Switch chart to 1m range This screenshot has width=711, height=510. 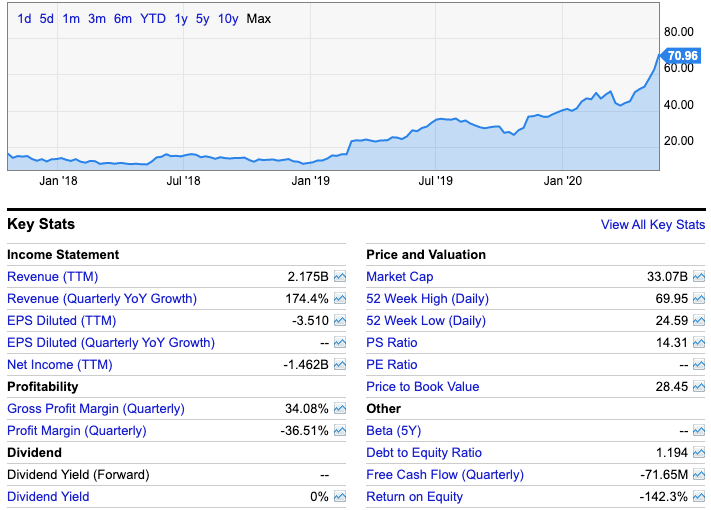tap(71, 19)
